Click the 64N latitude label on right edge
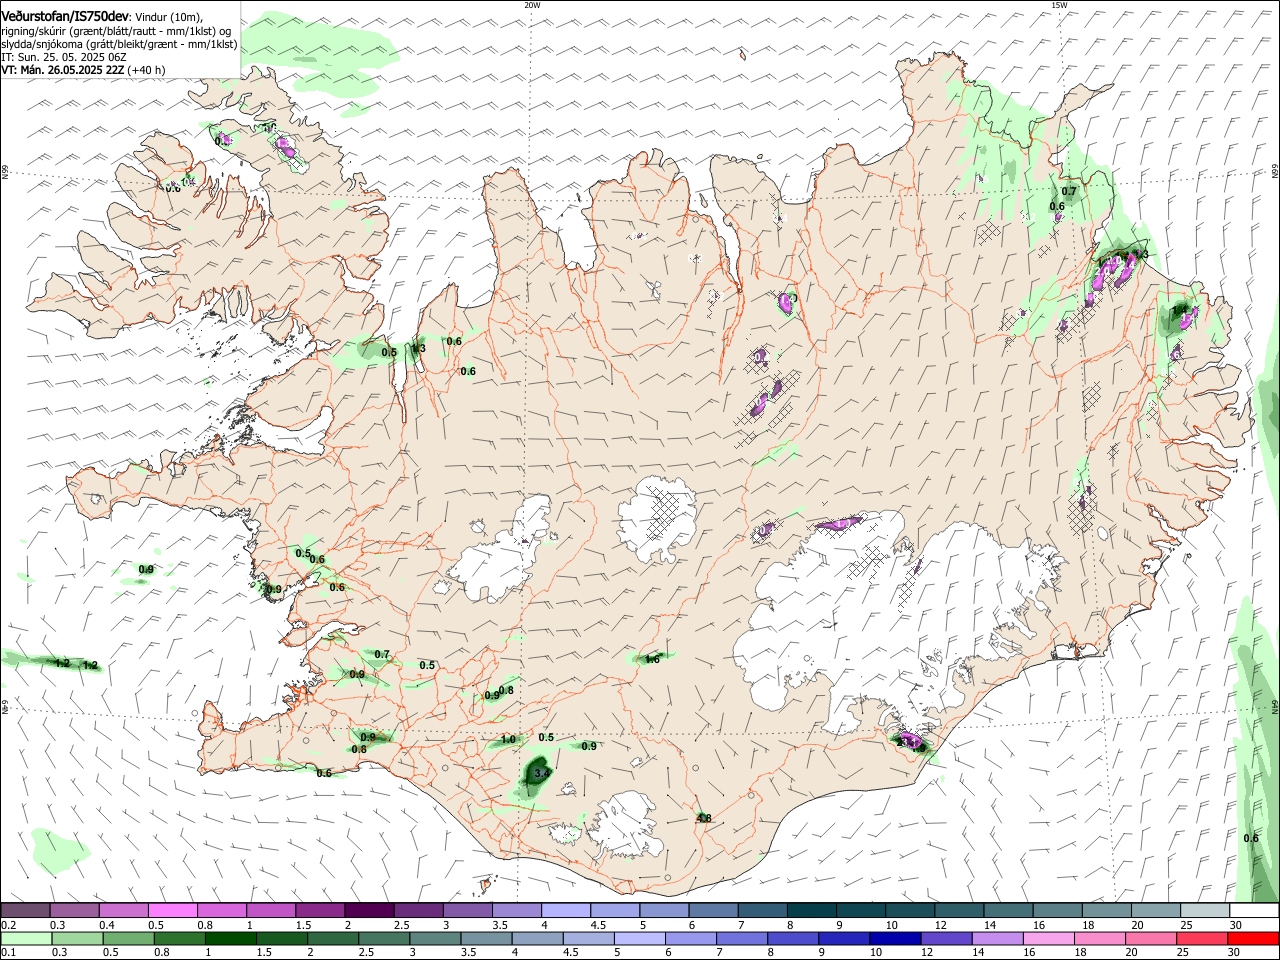The height and width of the screenshot is (960, 1280). coord(1275,706)
